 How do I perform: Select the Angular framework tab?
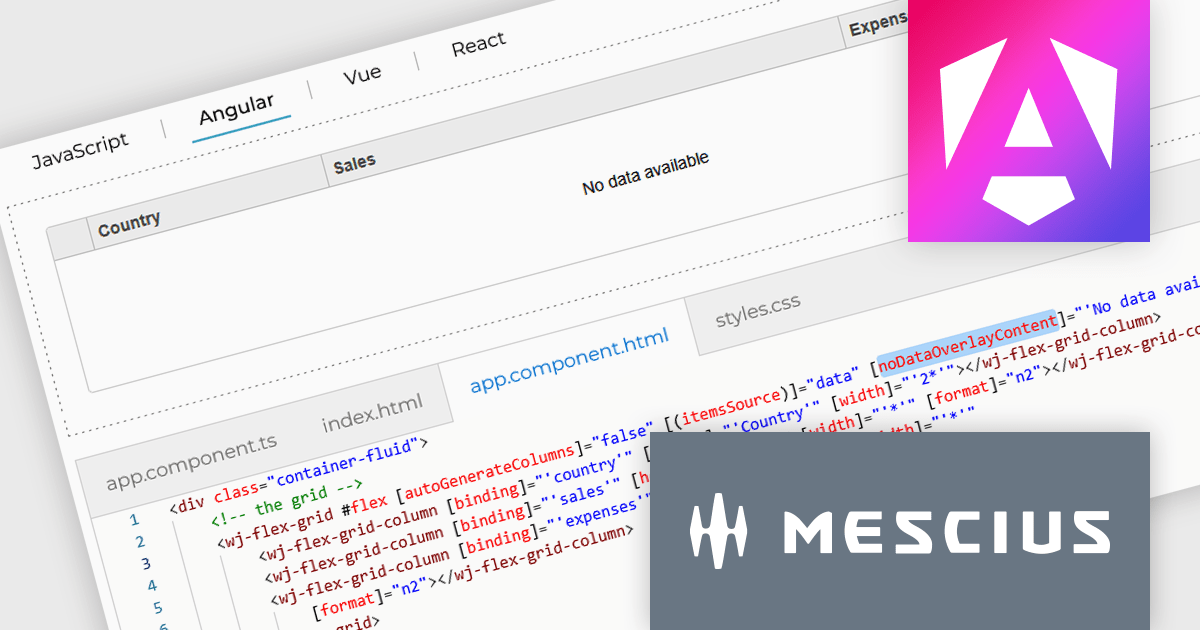[237, 110]
